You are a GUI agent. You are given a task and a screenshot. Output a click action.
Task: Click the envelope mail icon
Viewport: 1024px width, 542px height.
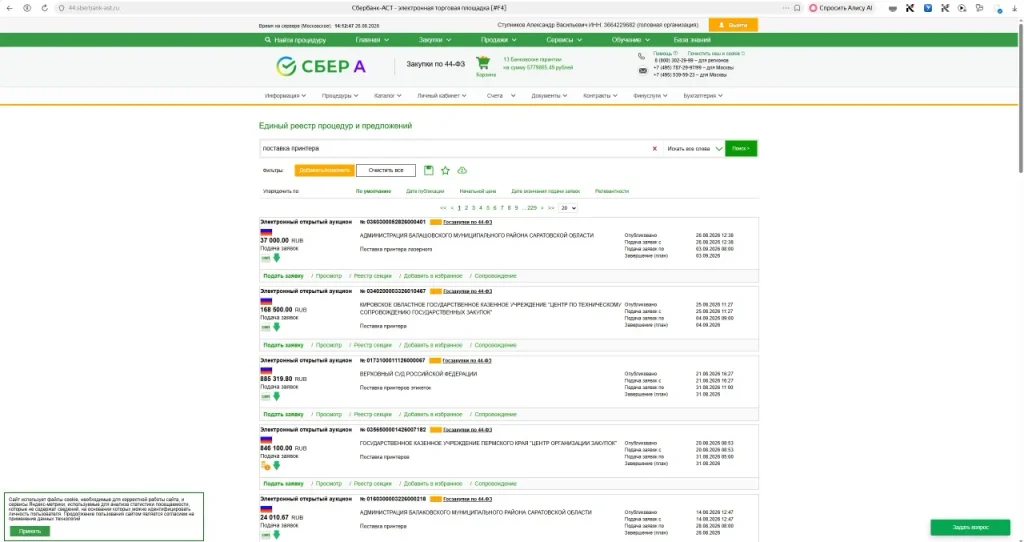point(643,71)
